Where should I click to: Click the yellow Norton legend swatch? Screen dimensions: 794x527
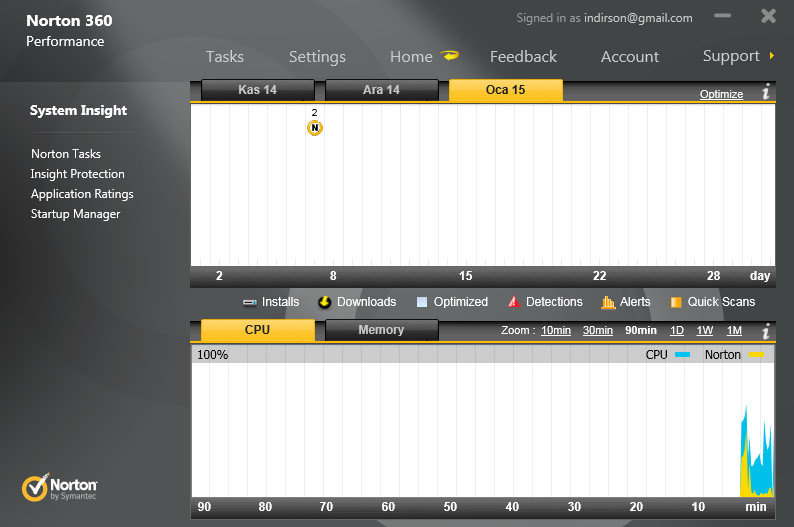(757, 355)
